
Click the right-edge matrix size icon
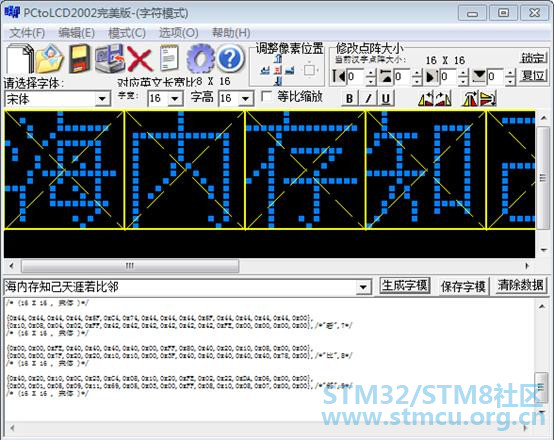tap(432, 77)
